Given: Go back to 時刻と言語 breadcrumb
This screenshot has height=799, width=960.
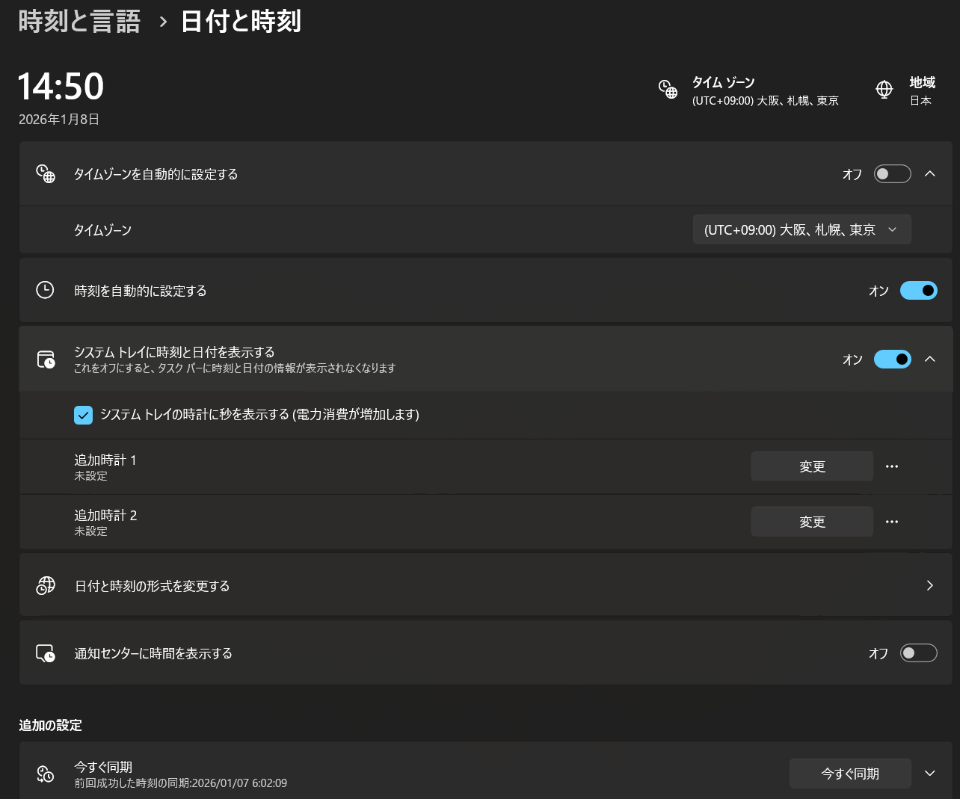Looking at the screenshot, I should click(x=80, y=21).
